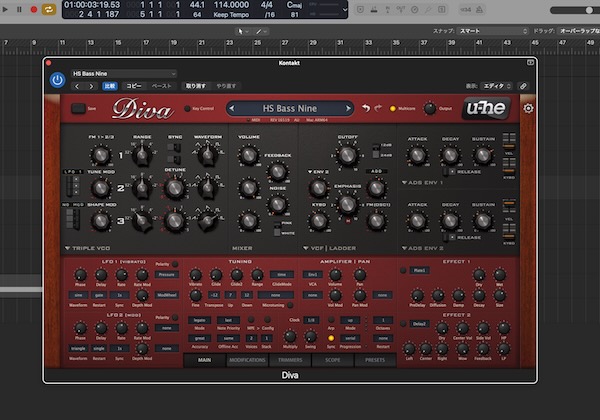600x420 pixels.
Task: Toggle LFO 2 Polarity button
Action: pyautogui.click(x=175, y=317)
